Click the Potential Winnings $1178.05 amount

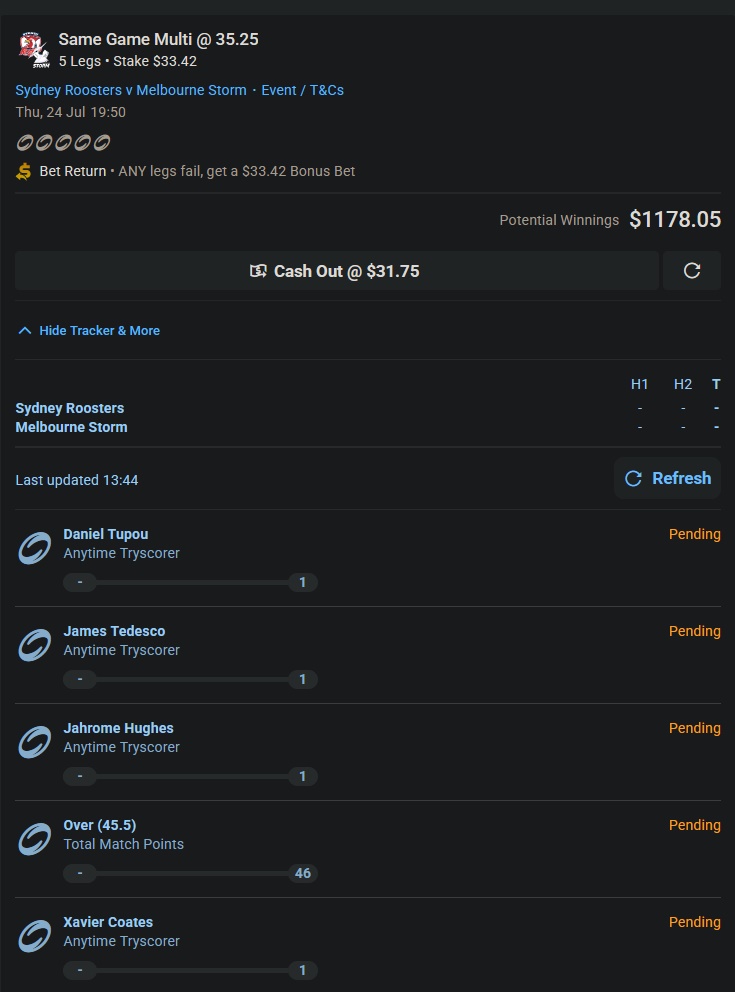click(x=675, y=220)
